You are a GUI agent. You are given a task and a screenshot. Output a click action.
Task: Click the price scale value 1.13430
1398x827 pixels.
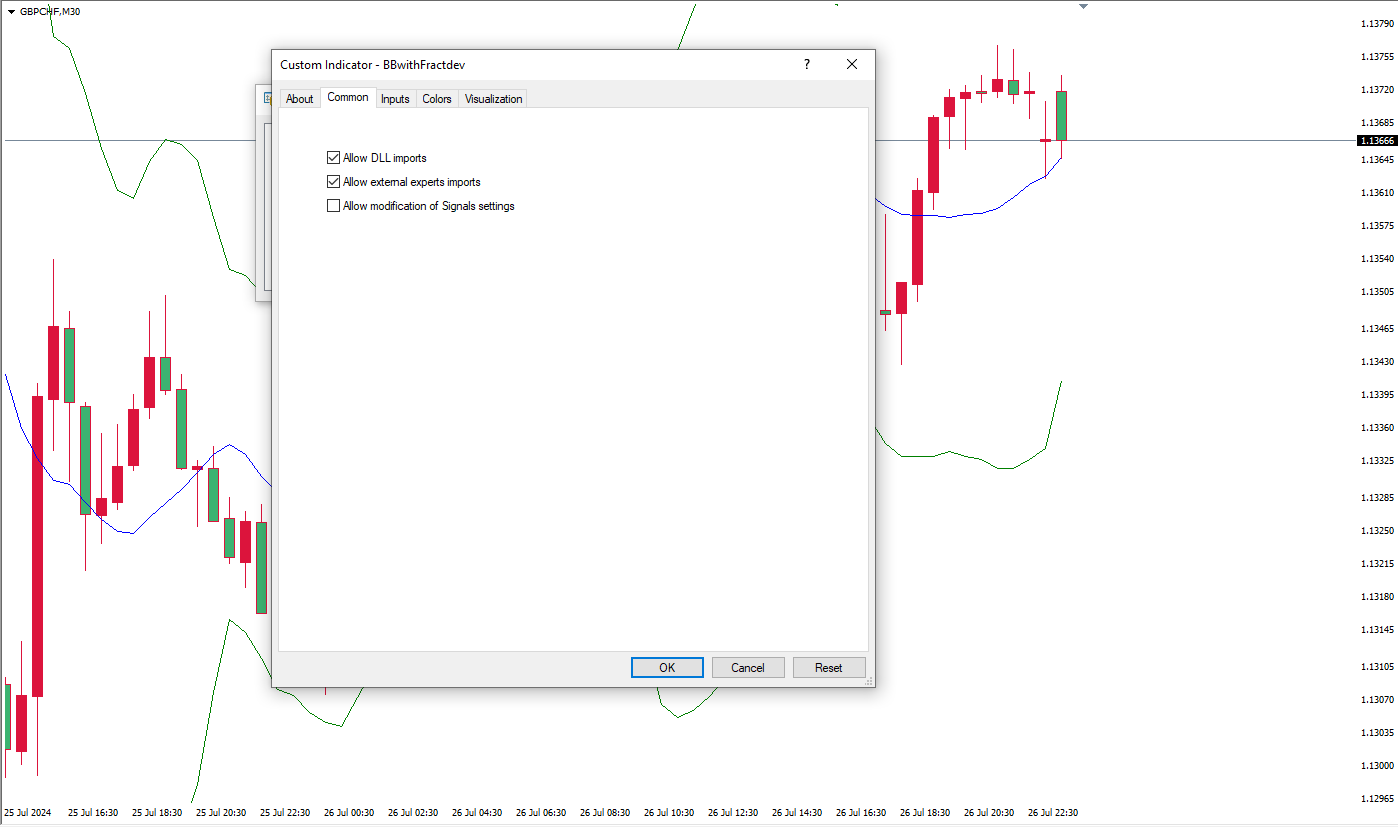pos(1378,361)
